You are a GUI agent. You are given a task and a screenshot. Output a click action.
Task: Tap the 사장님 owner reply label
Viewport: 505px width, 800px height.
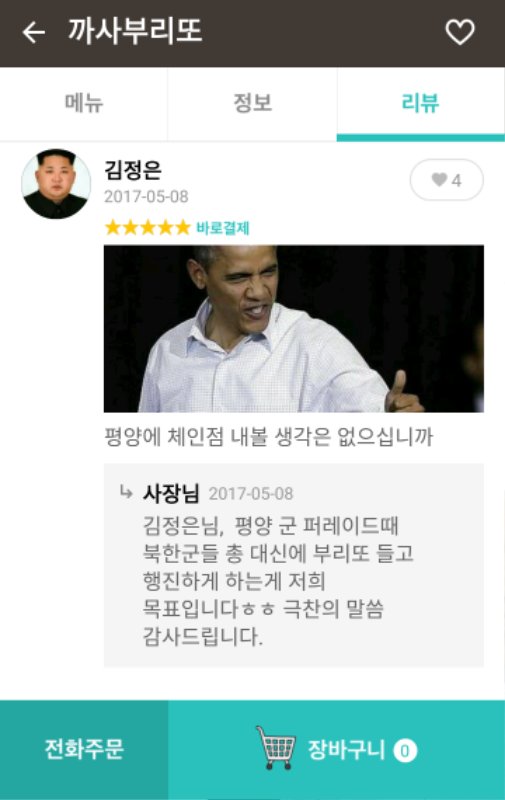coord(171,493)
